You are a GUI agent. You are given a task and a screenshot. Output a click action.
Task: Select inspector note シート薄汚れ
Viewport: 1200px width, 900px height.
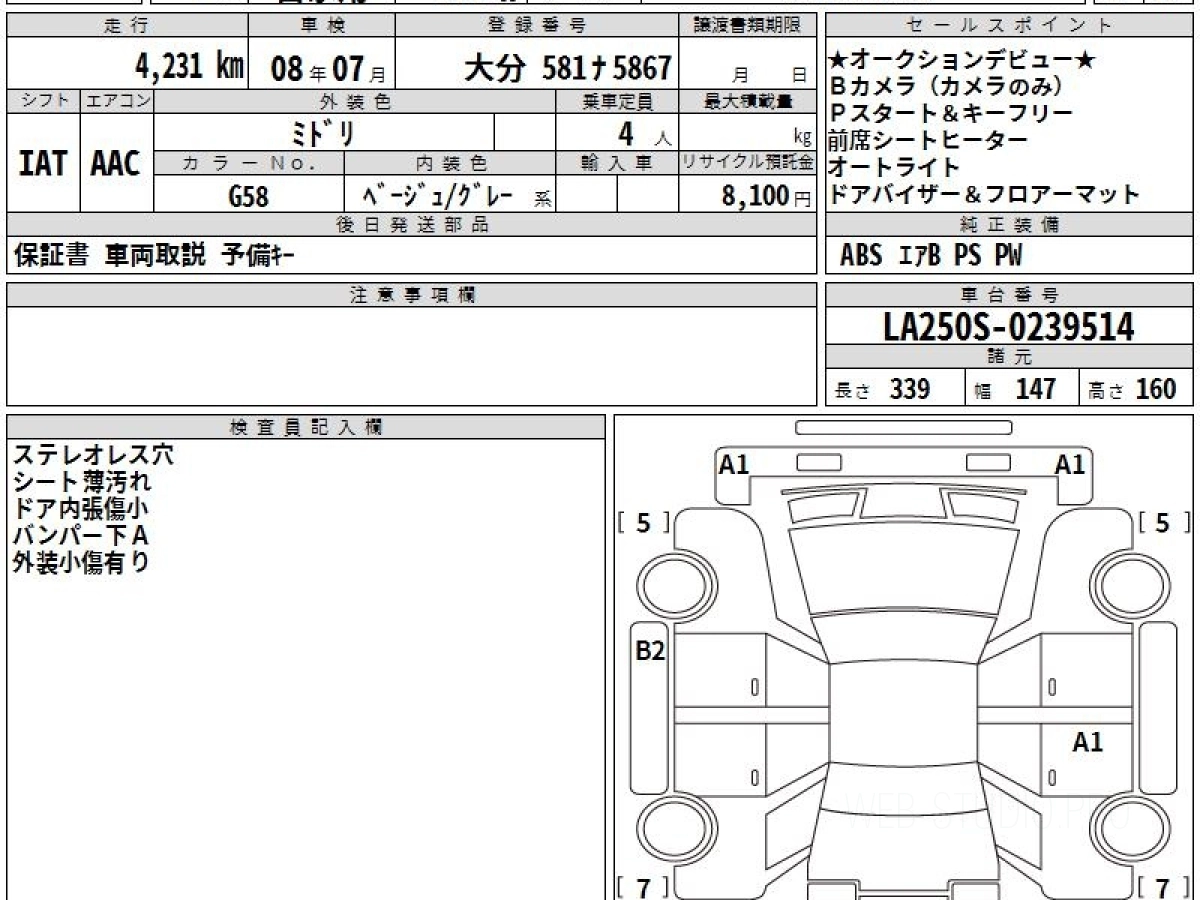click(82, 481)
